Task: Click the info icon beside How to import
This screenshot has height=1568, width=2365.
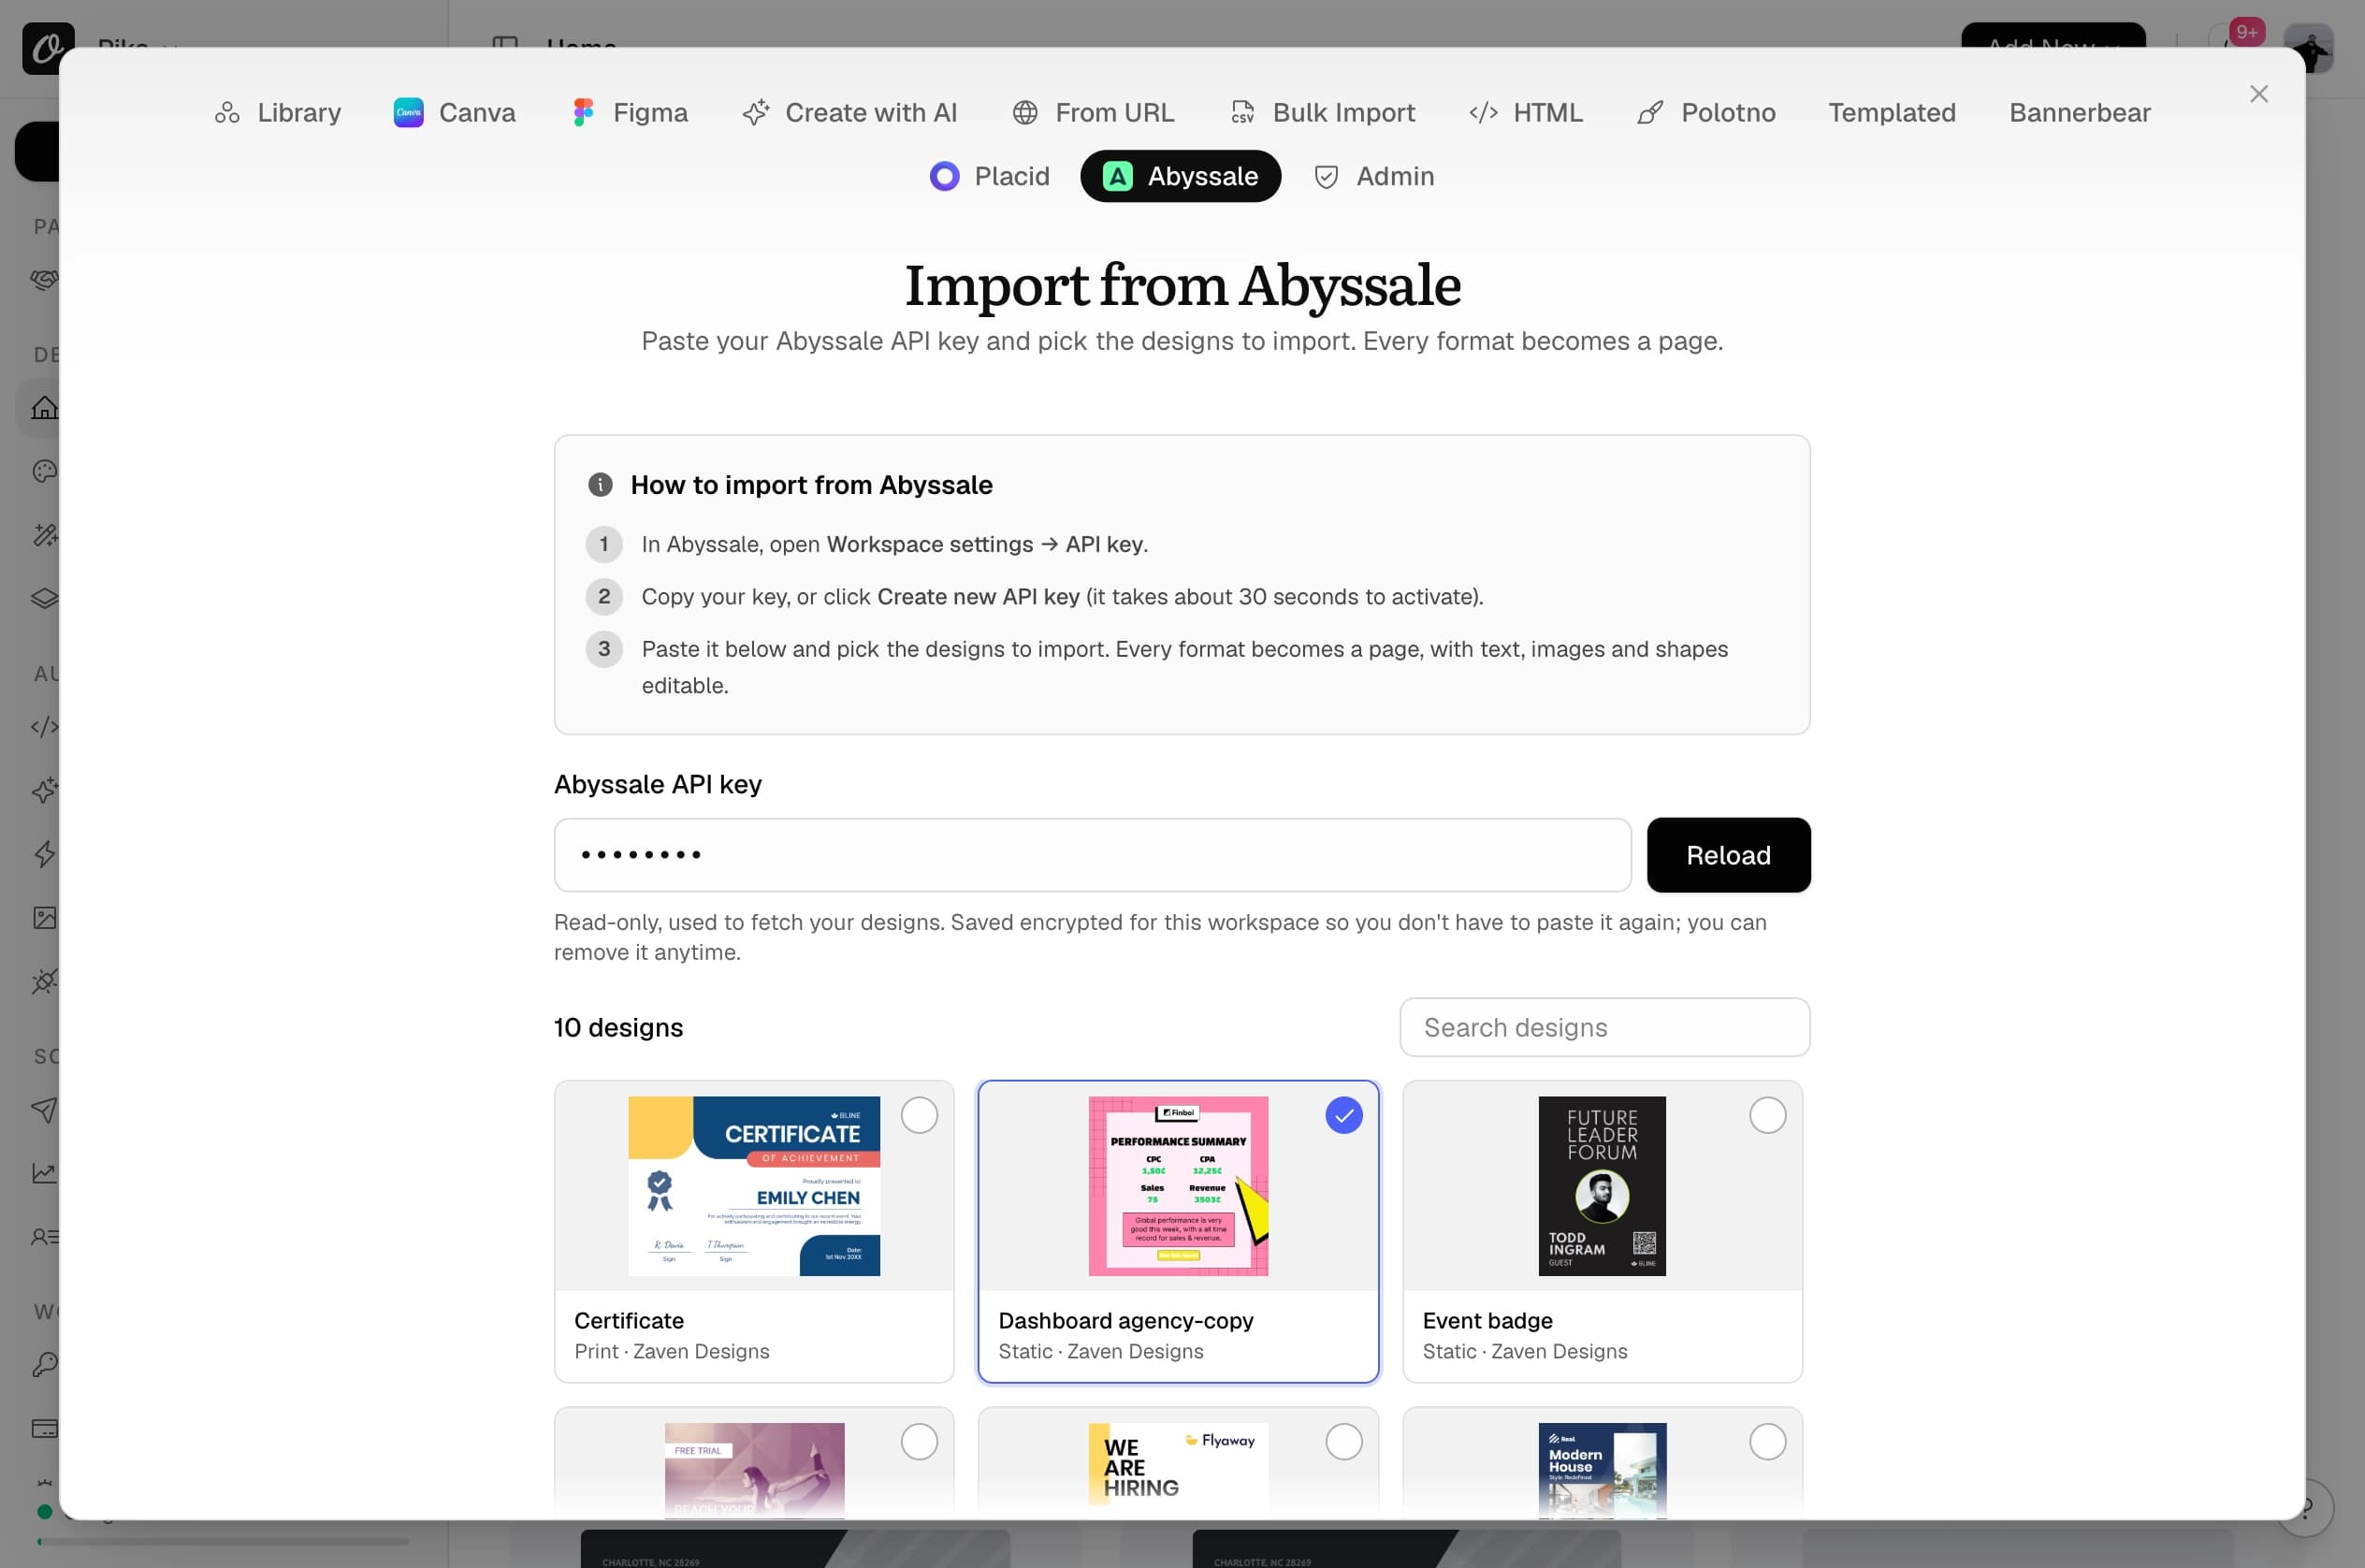Action: tap(600, 485)
